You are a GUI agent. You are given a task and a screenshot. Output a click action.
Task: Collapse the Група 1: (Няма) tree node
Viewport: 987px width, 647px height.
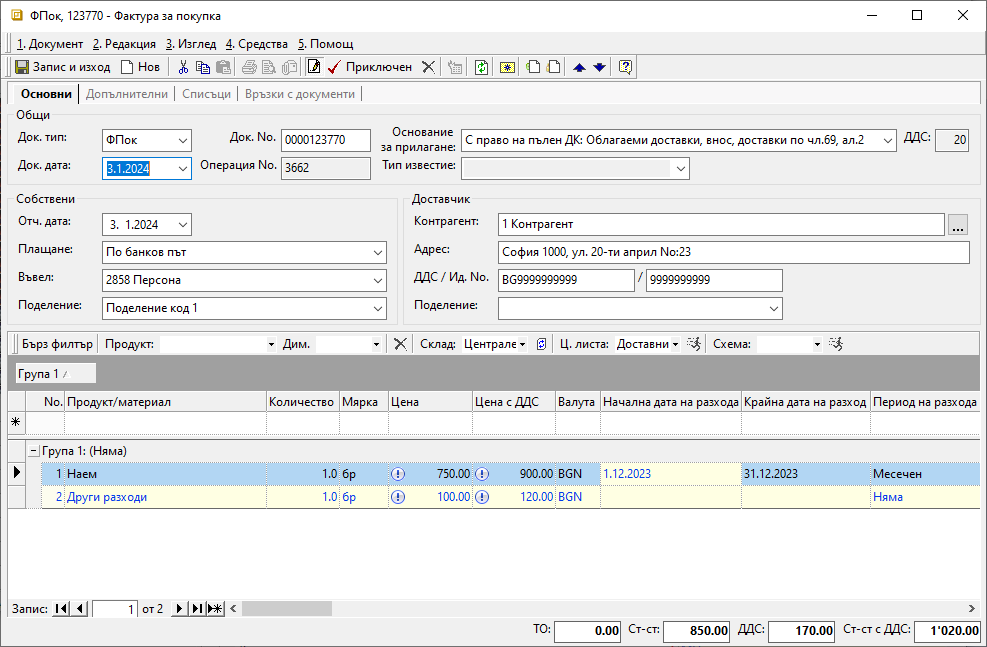[33, 451]
